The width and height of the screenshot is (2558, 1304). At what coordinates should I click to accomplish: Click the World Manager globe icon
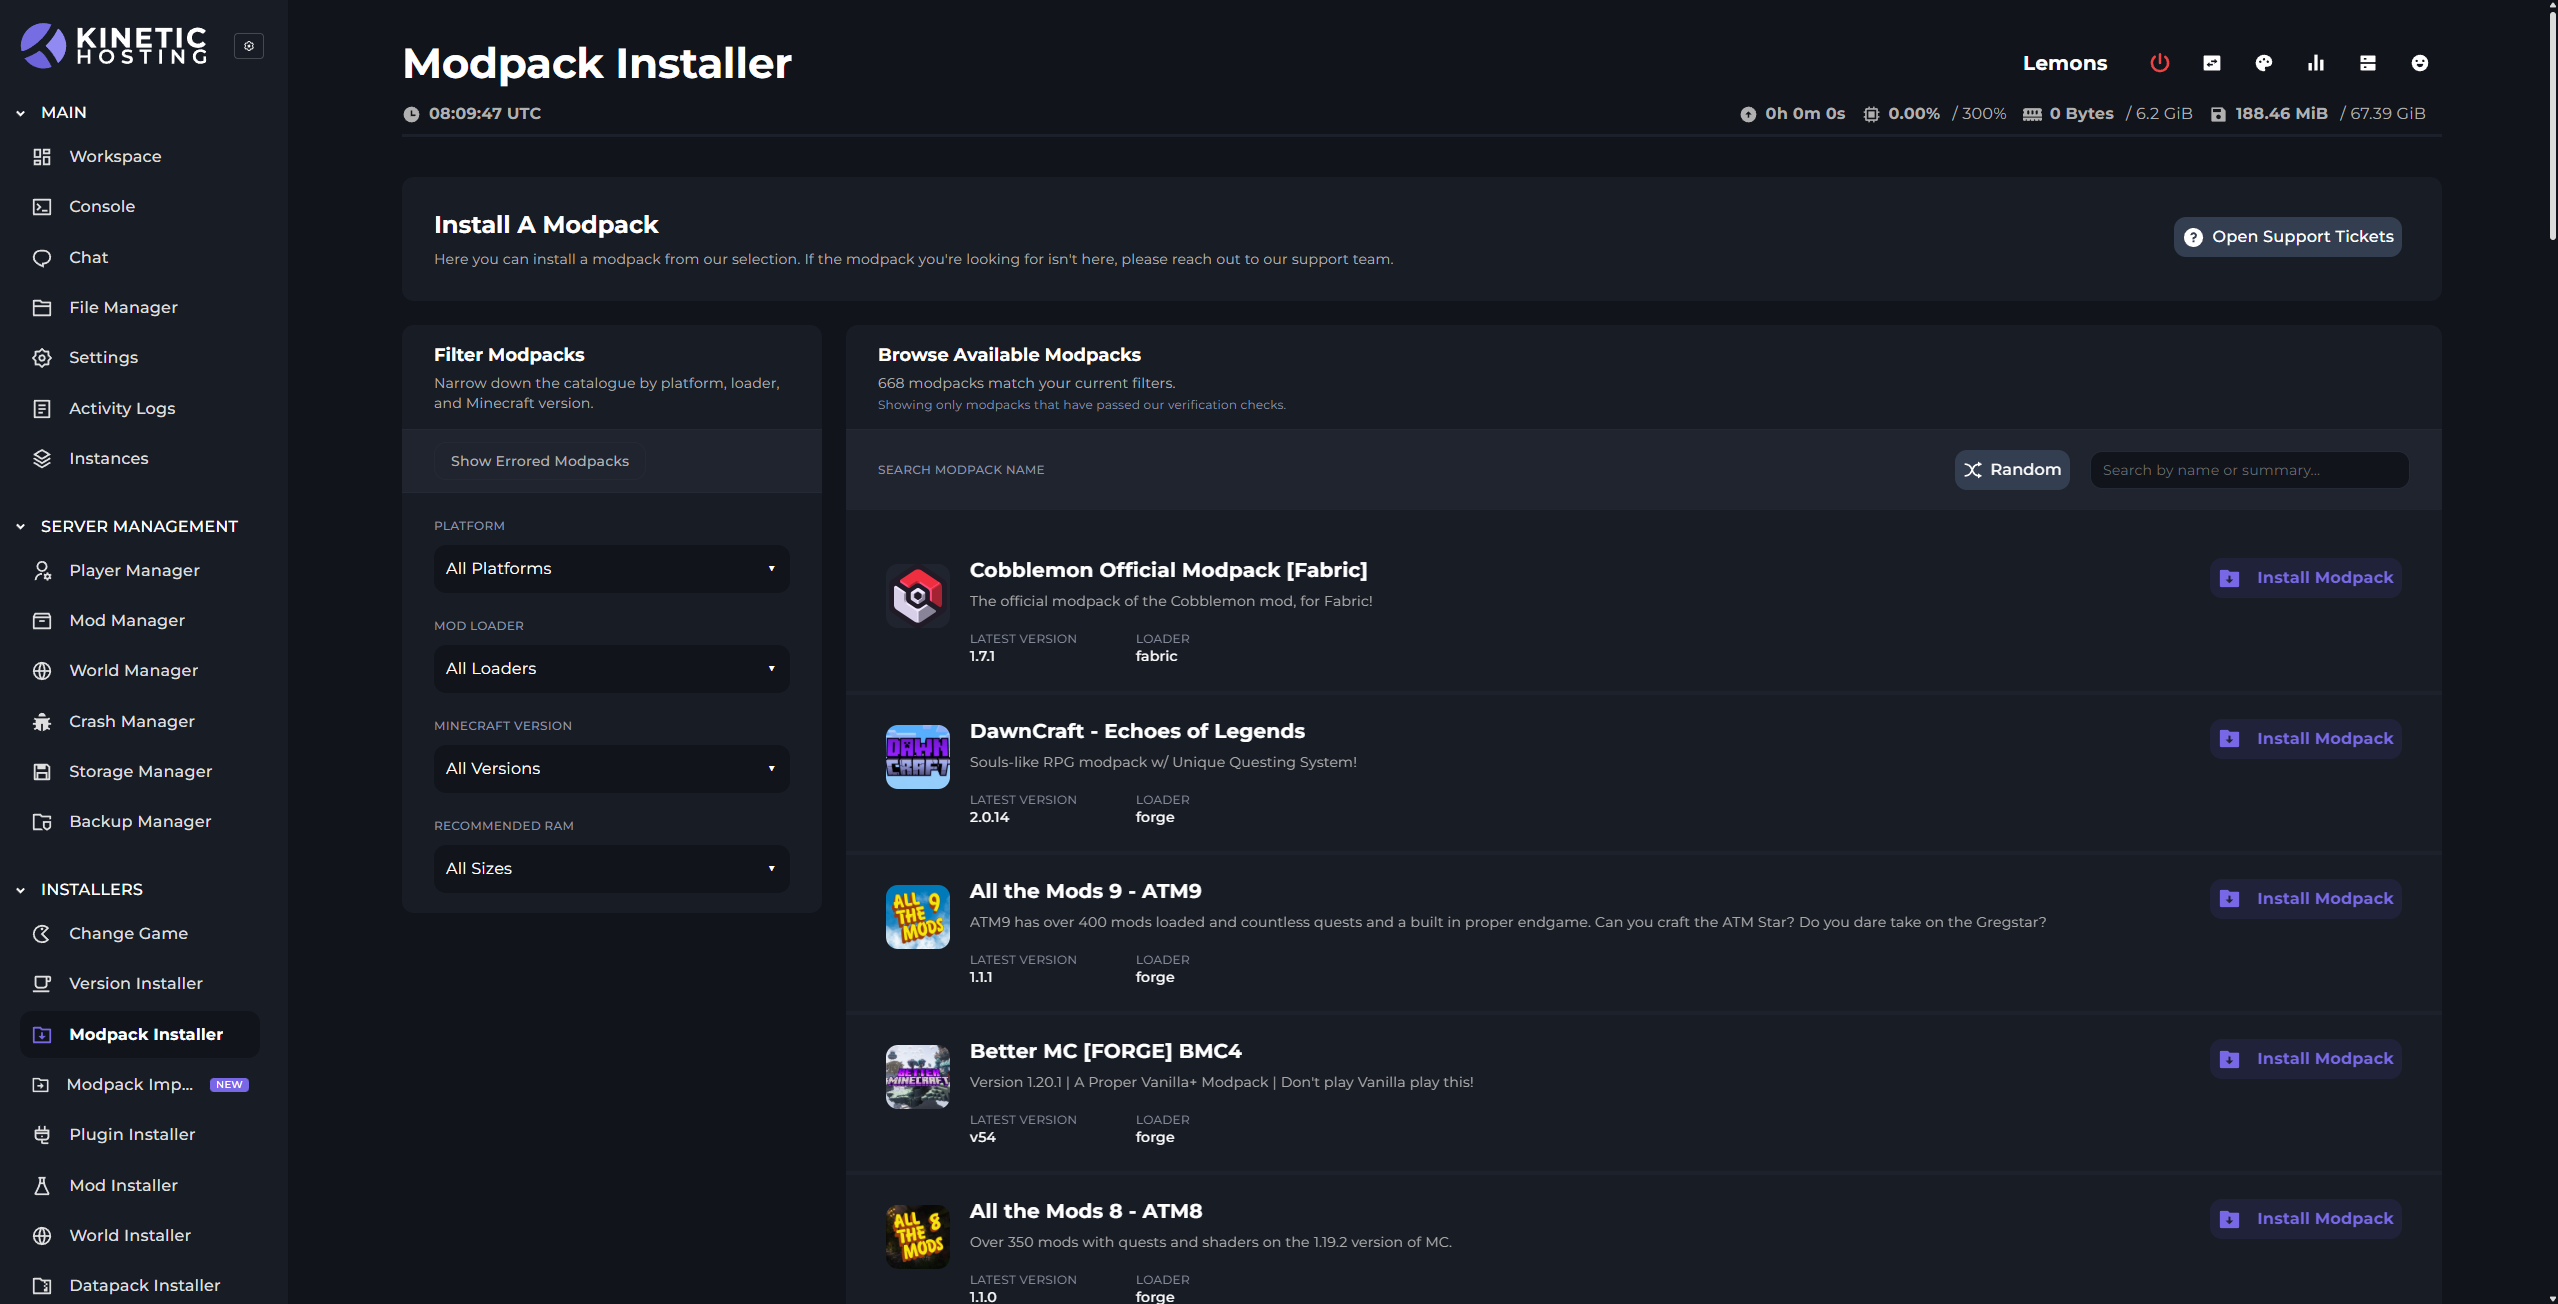tap(42, 671)
